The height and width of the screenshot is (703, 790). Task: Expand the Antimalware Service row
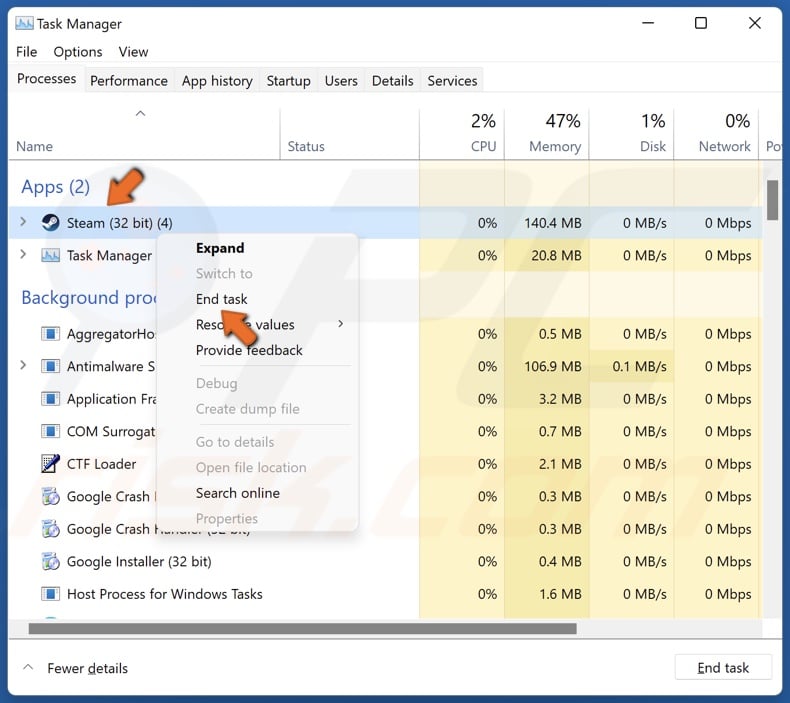23,365
